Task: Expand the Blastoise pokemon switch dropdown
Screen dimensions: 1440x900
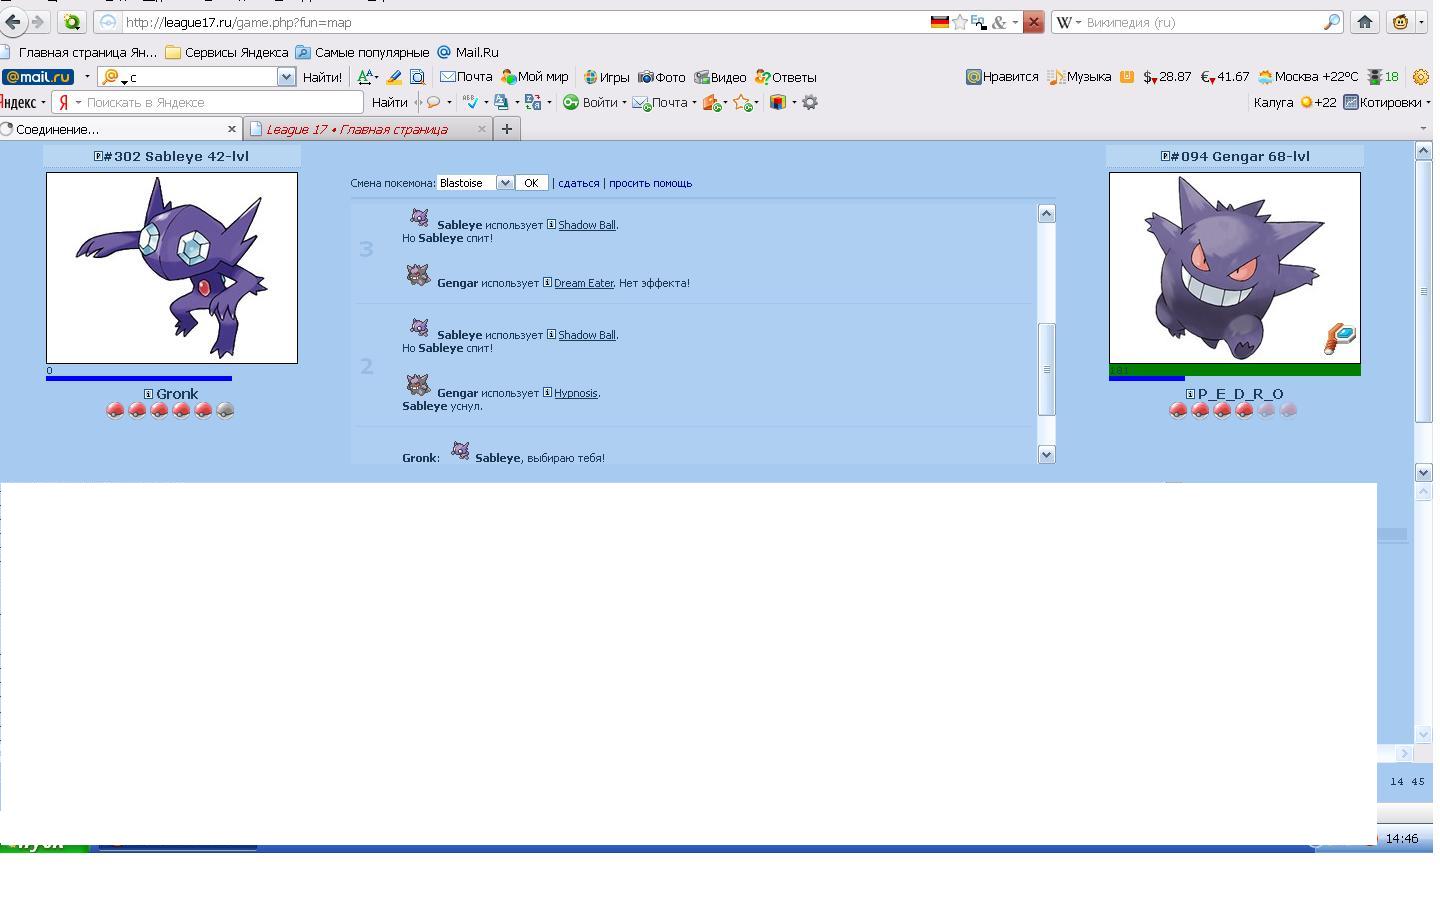Action: (505, 183)
